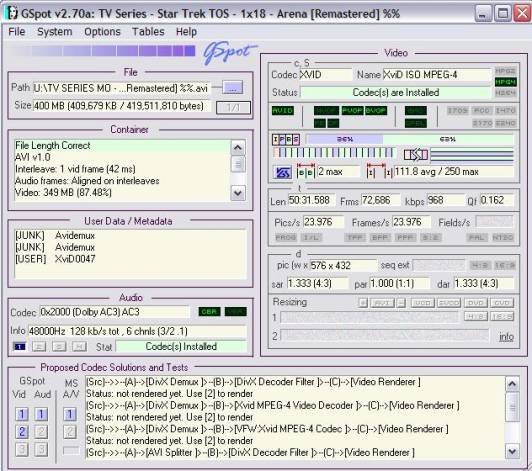Screen dimensions: 532x471
Task: Click the GSpot script logo
Action: pyautogui.click(x=229, y=53)
